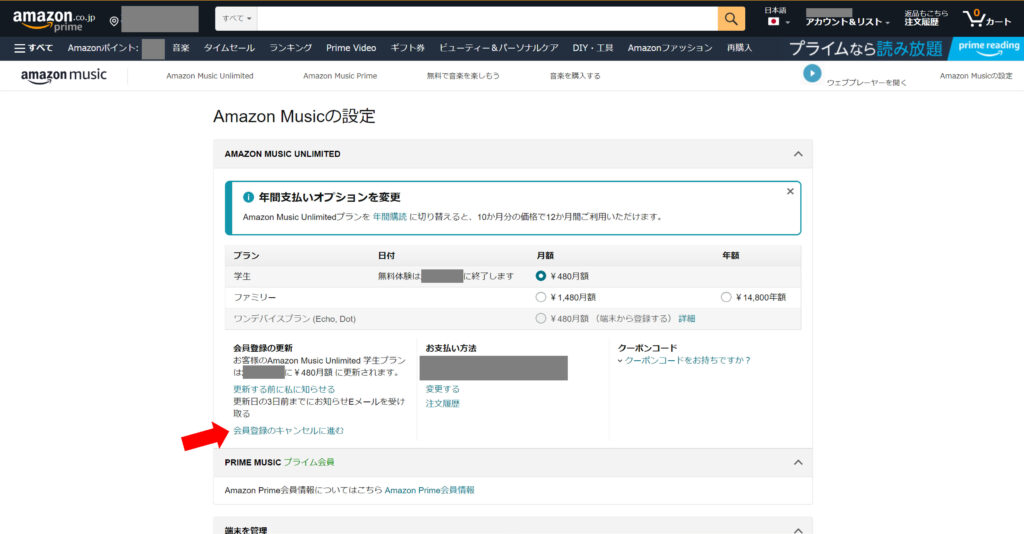Click the Amazon Prime会員情報 link

point(430,490)
